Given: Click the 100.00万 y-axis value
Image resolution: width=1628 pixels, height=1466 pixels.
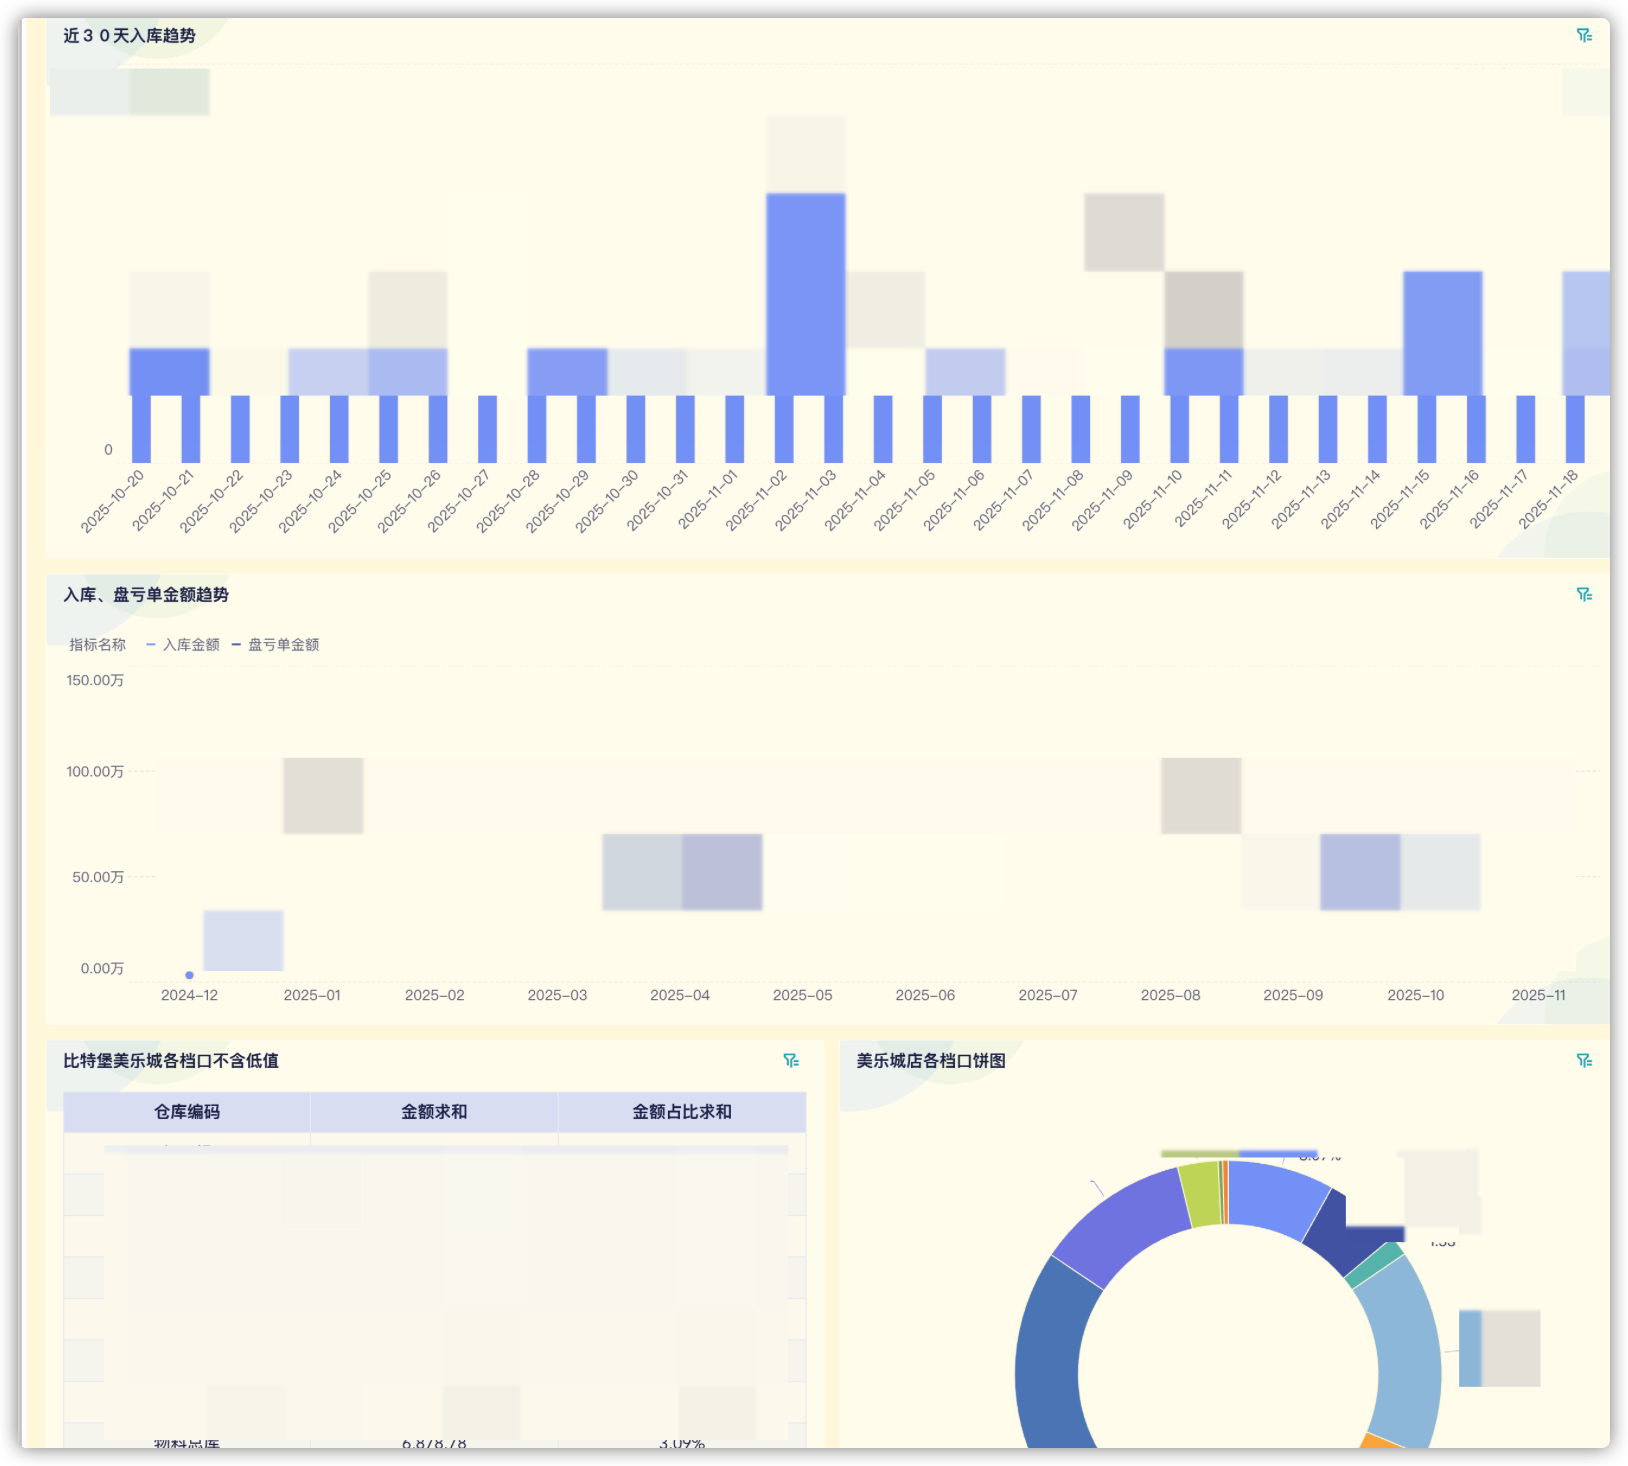Looking at the screenshot, I should coord(95,772).
